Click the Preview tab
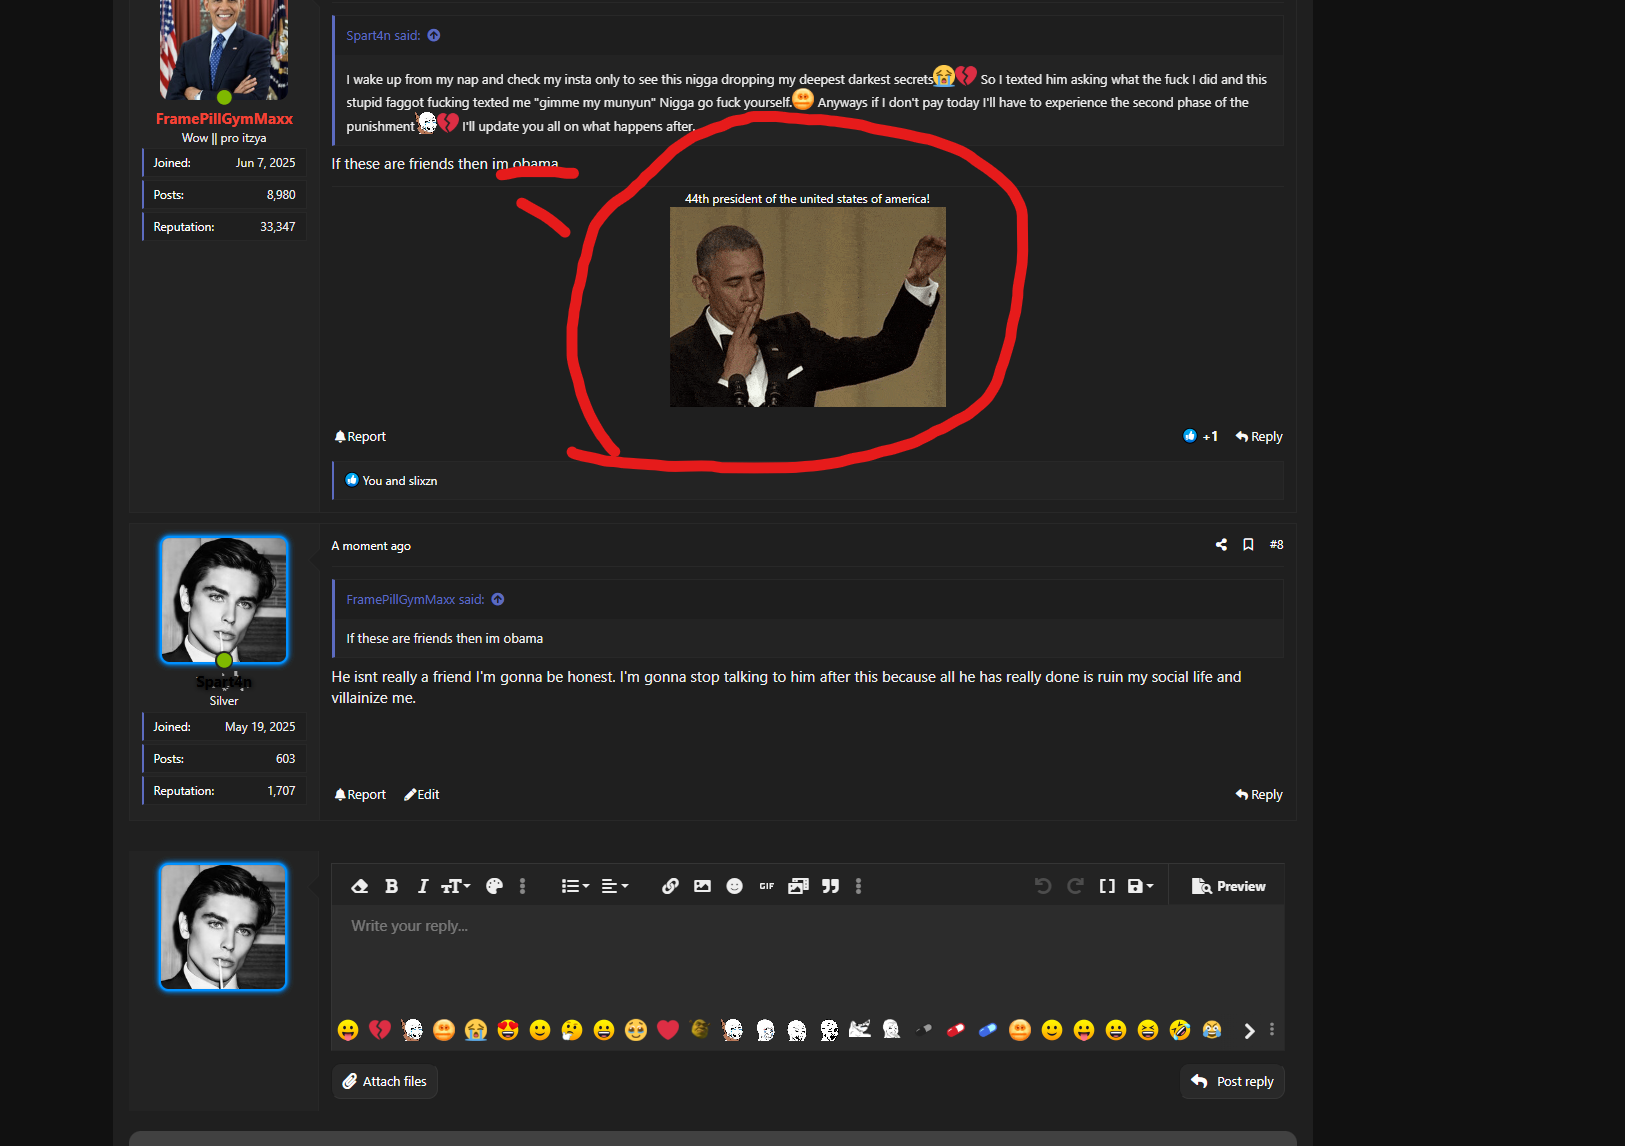The height and width of the screenshot is (1146, 1625). (1229, 886)
